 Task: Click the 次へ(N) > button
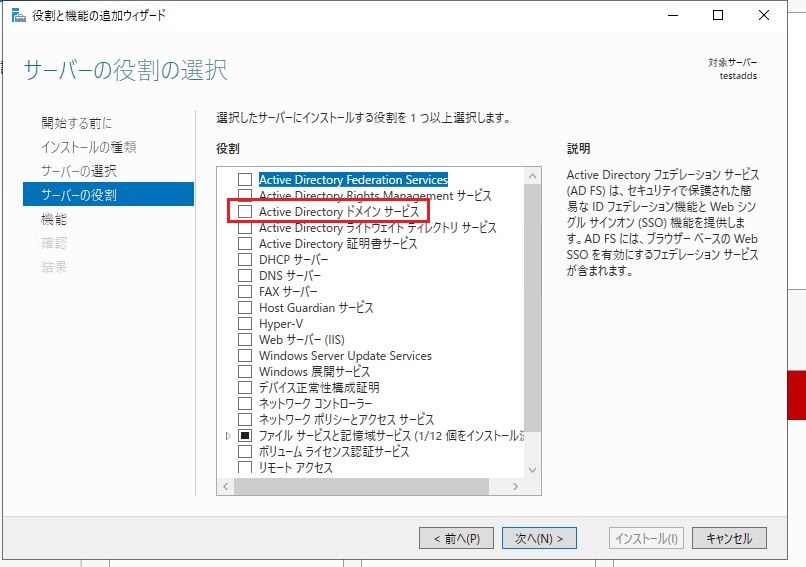[x=539, y=538]
